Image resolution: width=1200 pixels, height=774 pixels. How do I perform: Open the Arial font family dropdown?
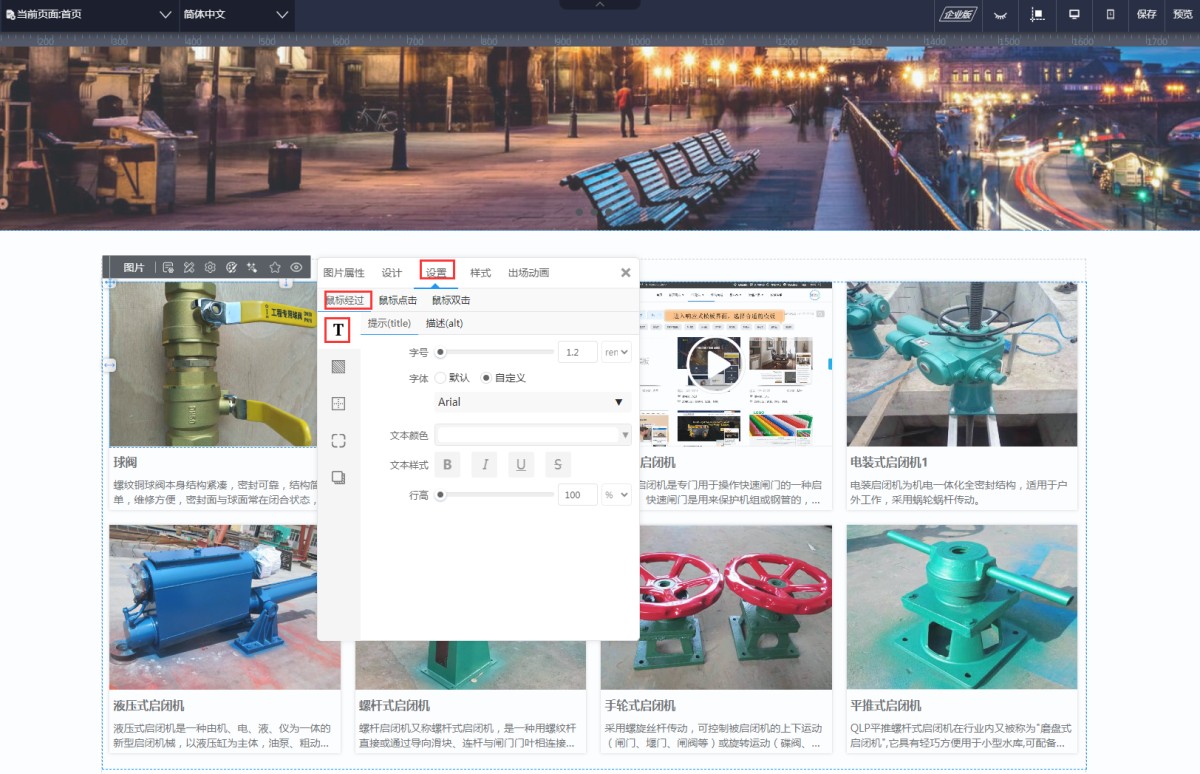[x=533, y=402]
